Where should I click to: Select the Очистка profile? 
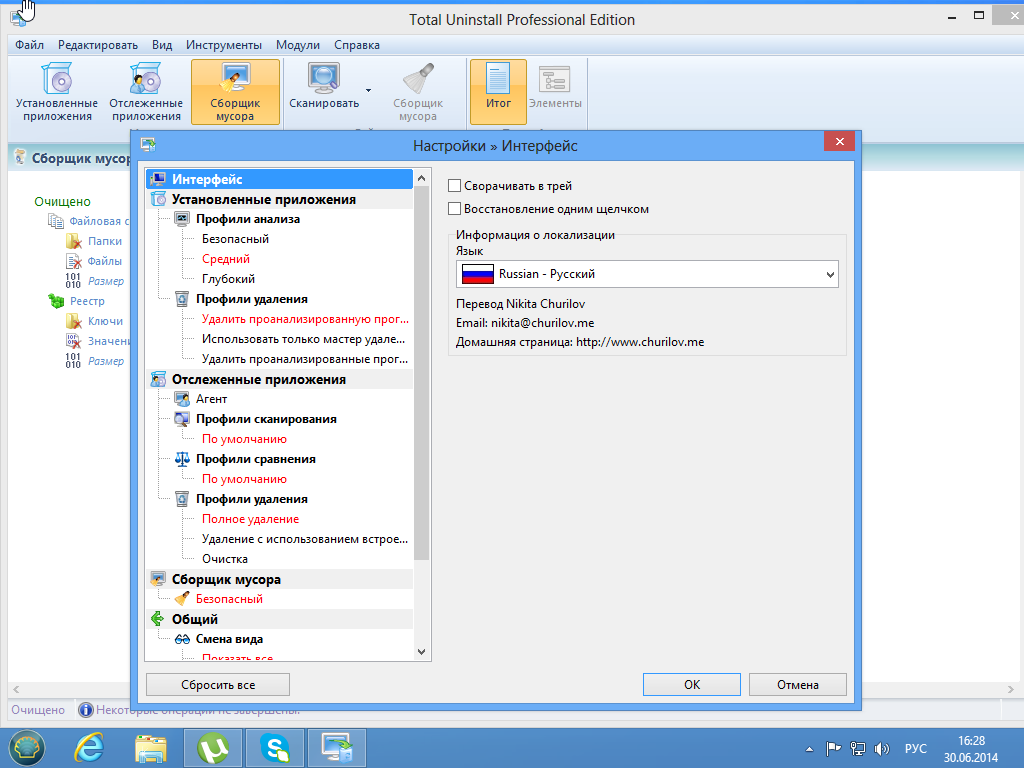(x=225, y=559)
